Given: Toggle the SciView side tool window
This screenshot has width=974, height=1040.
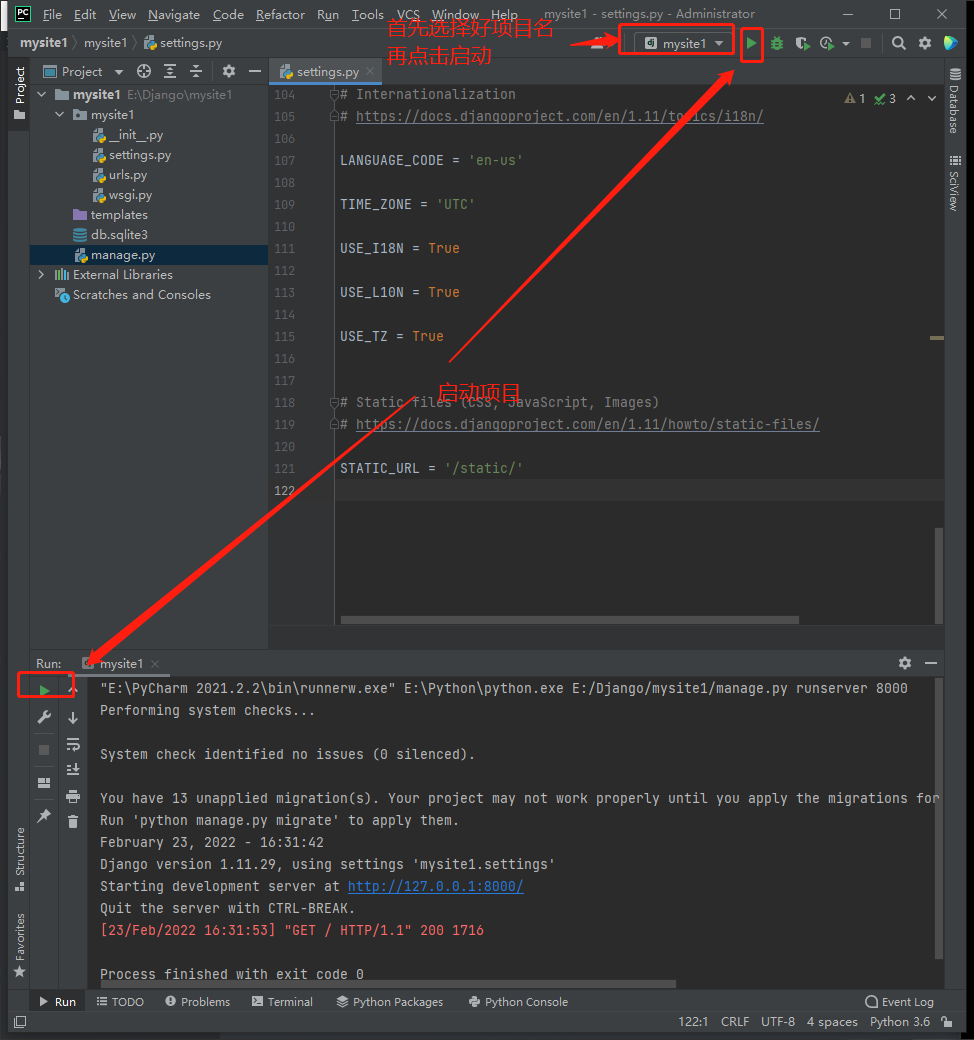Looking at the screenshot, I should coord(955,183).
